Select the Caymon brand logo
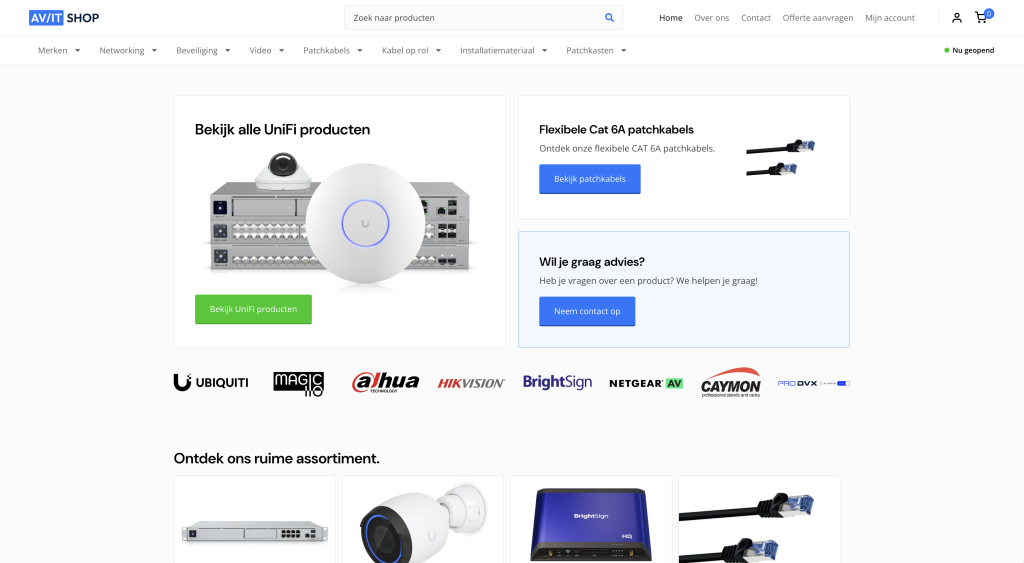 [x=730, y=383]
